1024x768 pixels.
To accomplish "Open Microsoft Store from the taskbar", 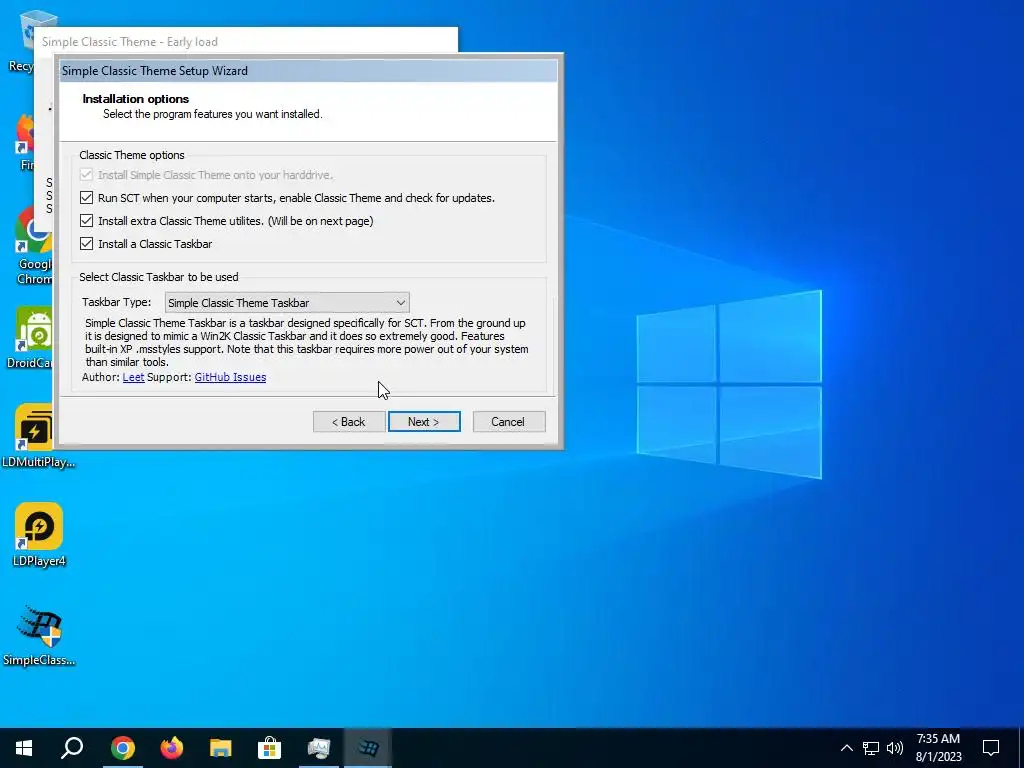I will (x=269, y=748).
